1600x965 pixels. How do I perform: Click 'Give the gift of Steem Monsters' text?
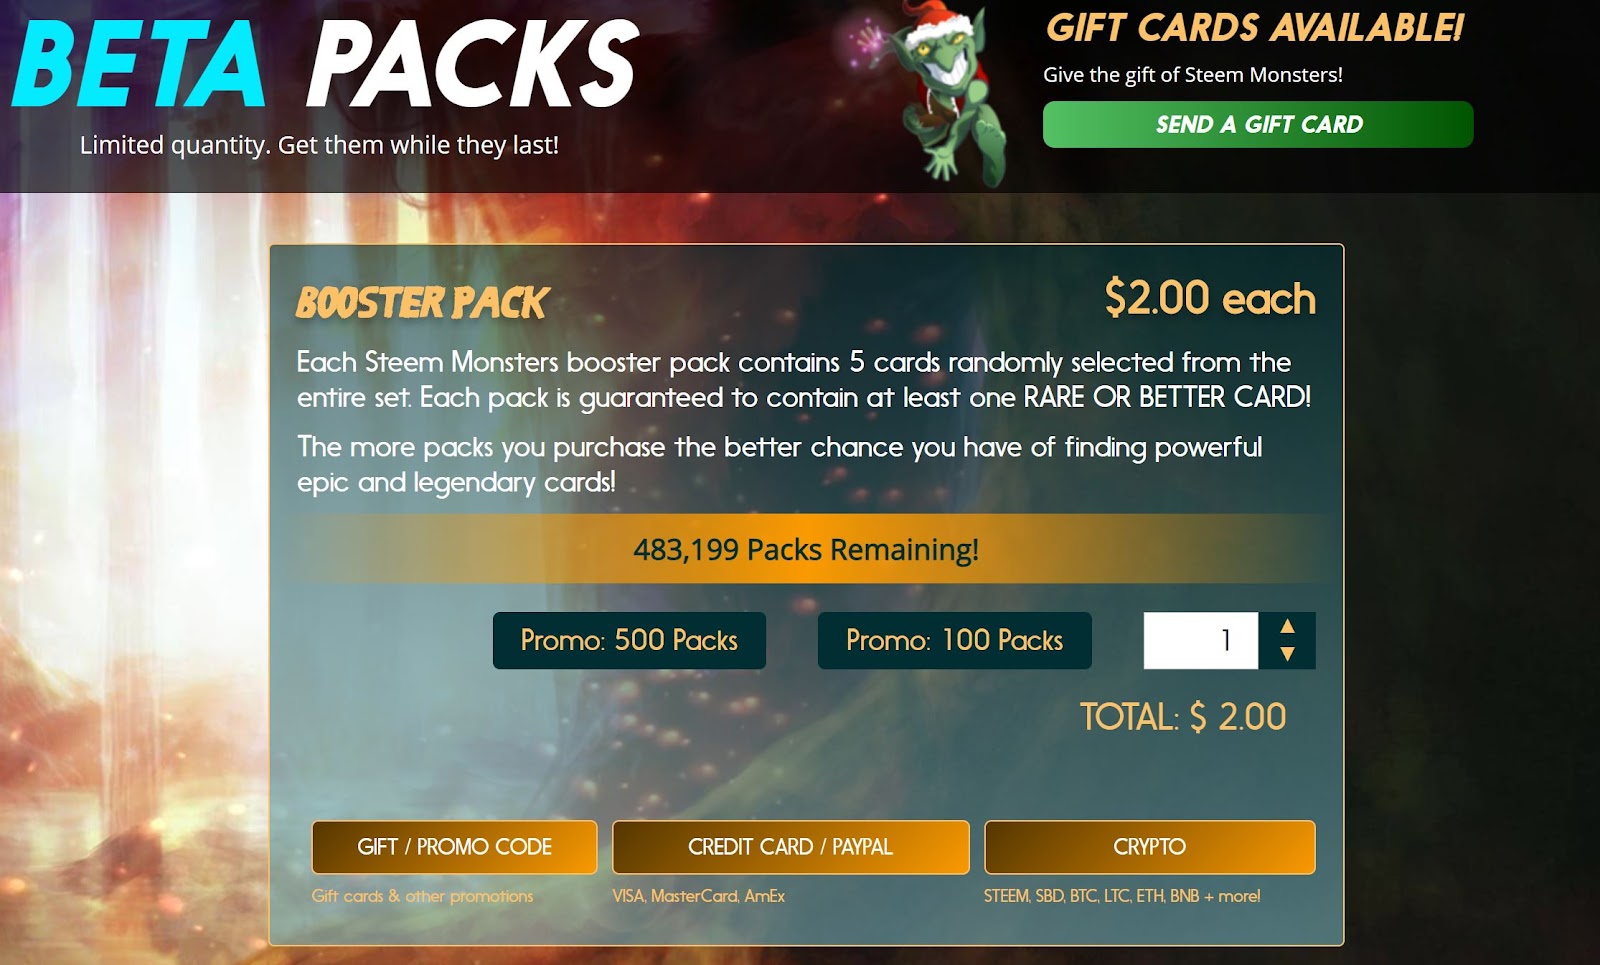tap(1193, 75)
